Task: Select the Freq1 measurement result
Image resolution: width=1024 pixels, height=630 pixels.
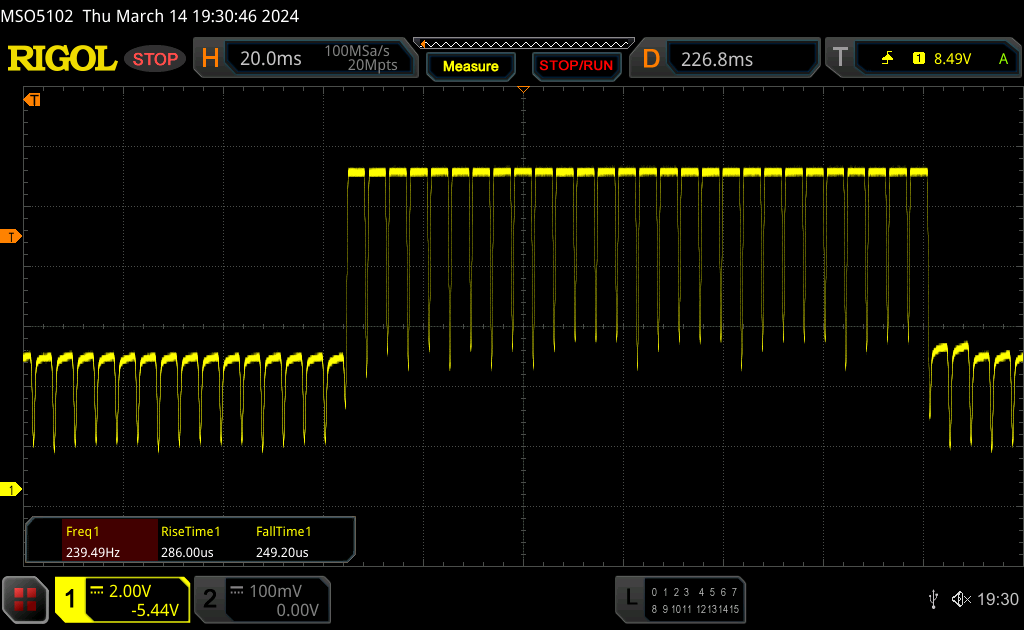Action: pyautogui.click(x=91, y=542)
